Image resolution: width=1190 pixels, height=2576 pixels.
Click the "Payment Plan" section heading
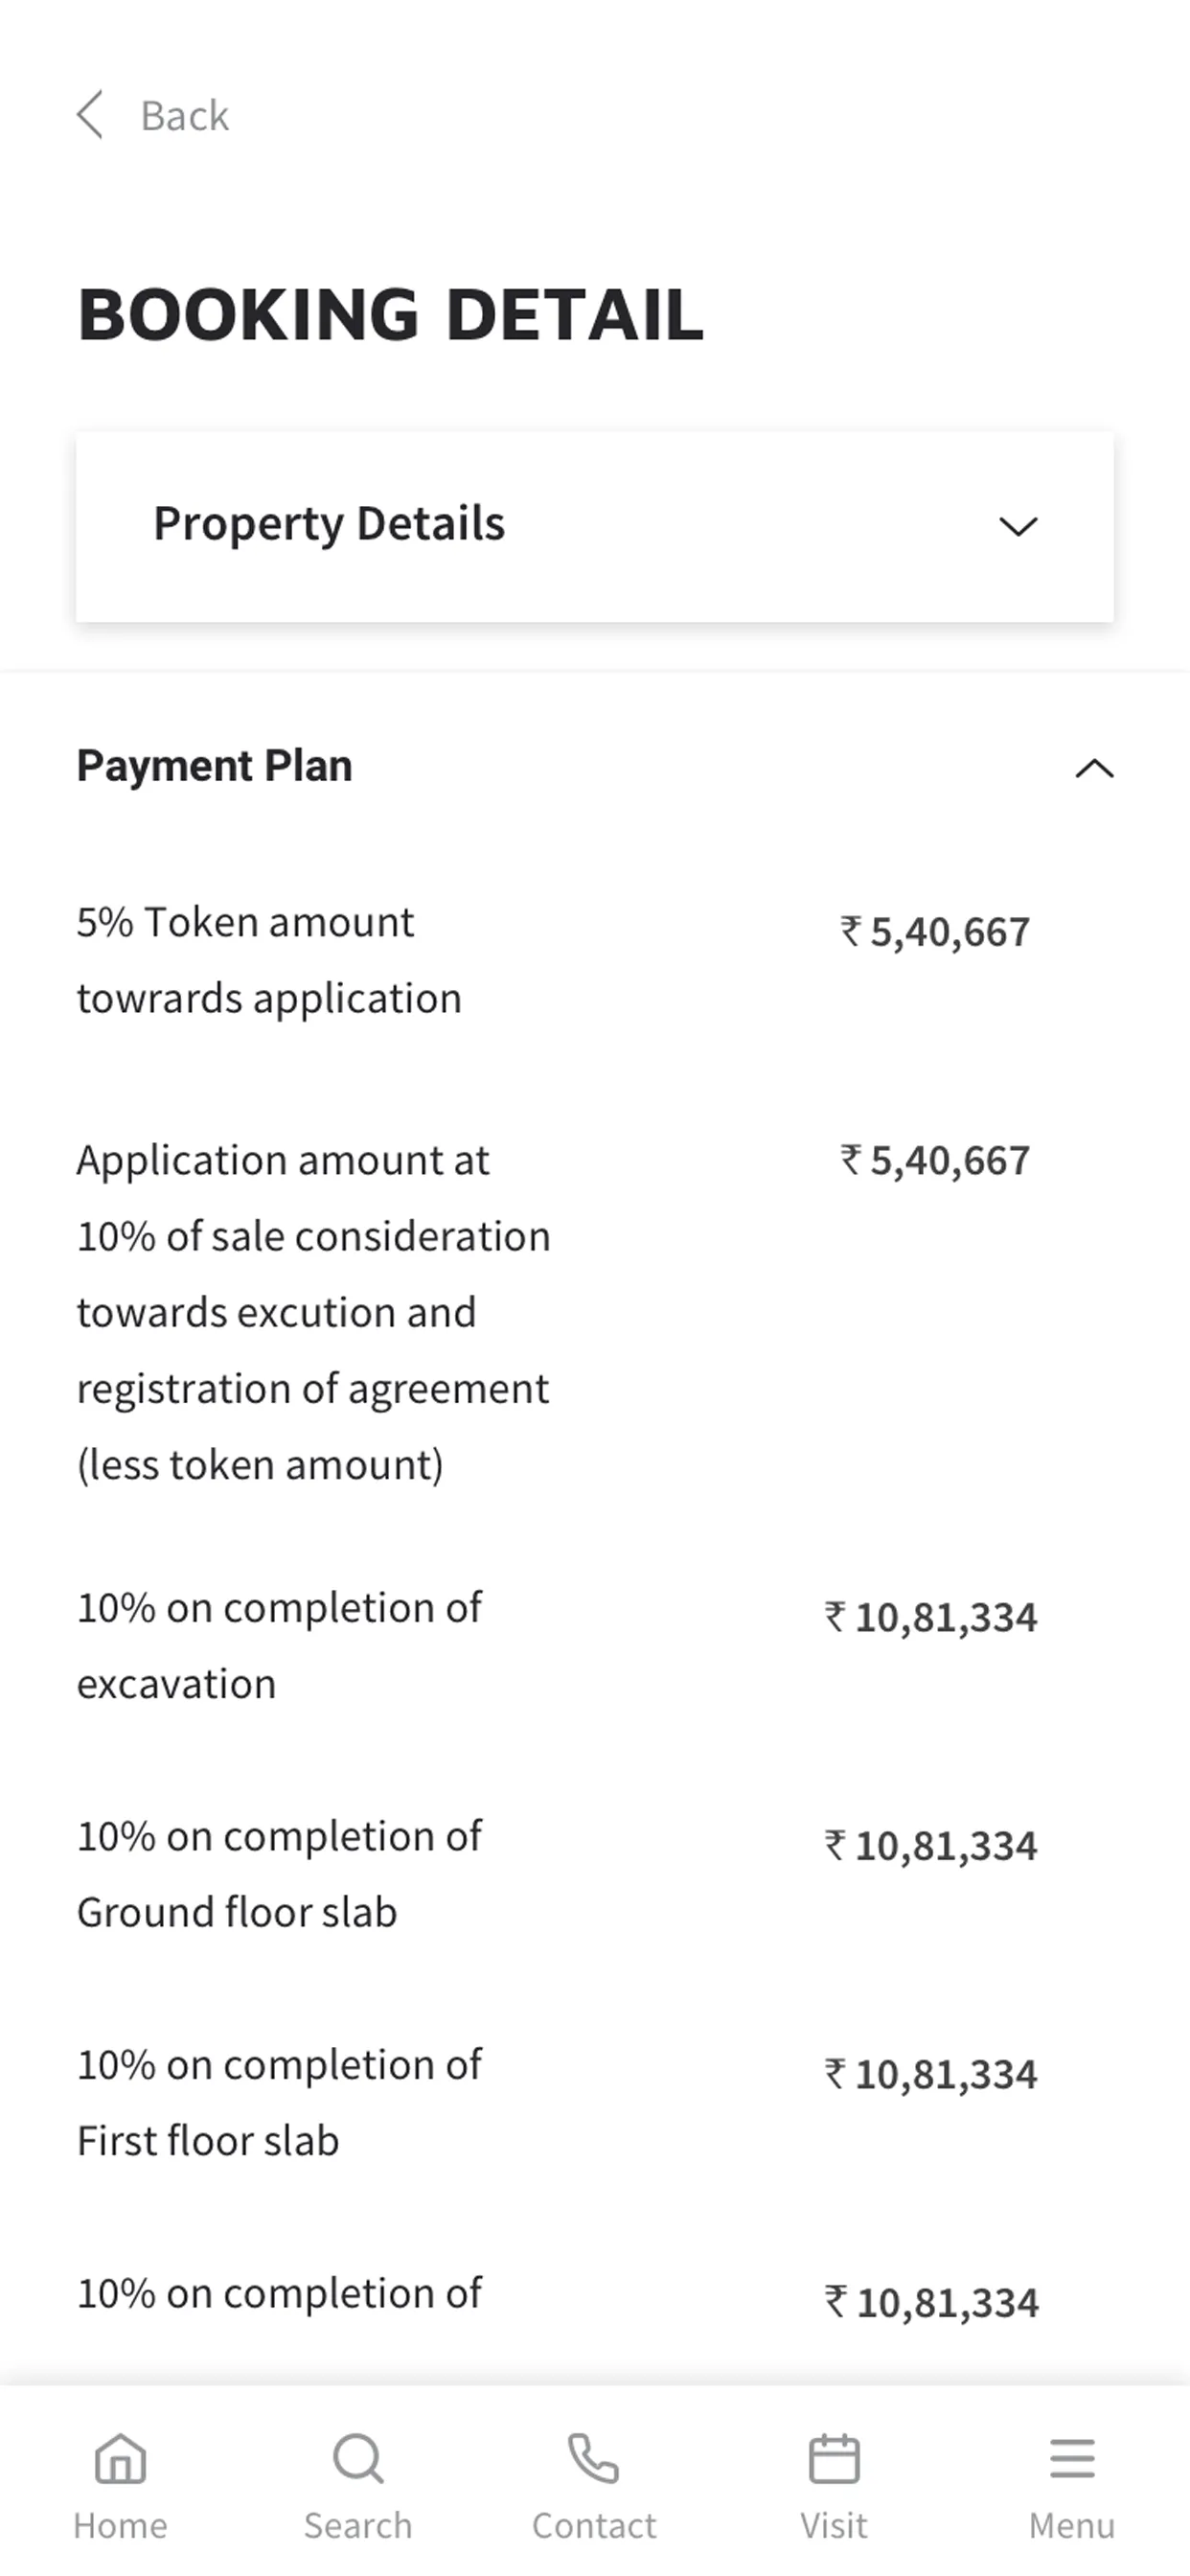pyautogui.click(x=215, y=766)
